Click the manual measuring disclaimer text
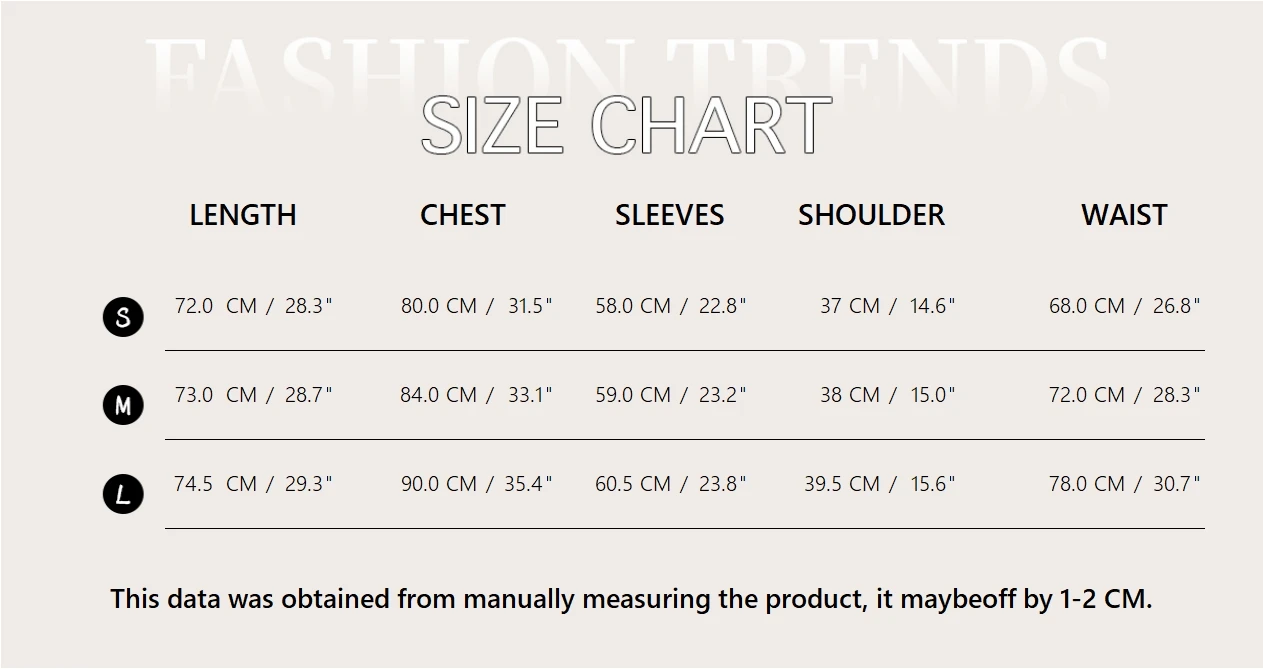The height and width of the screenshot is (669, 1263). pyautogui.click(x=631, y=599)
